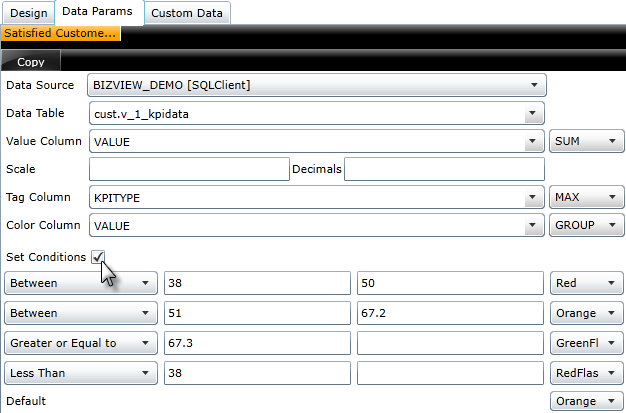626x413 pixels.
Task: Click the Less Than value field 38
Action: [257, 373]
